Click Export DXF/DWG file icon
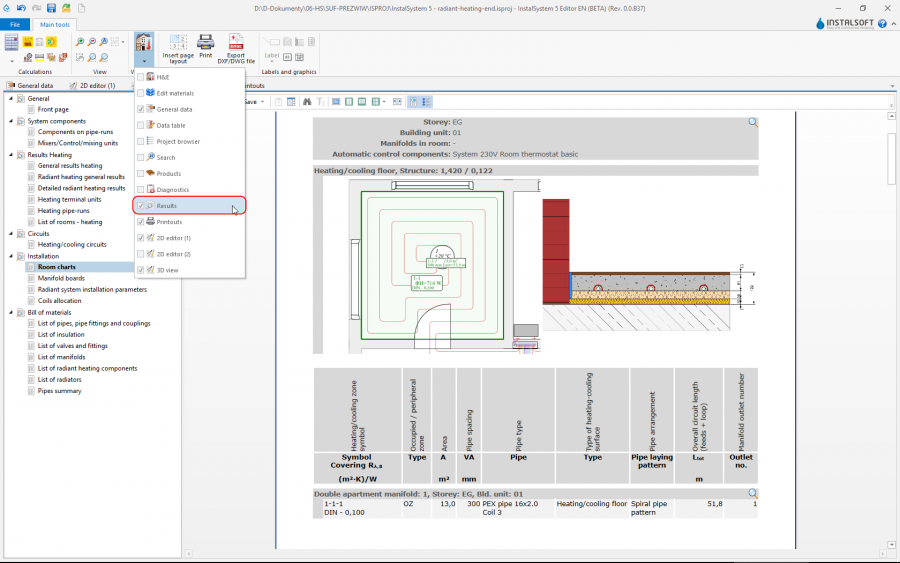This screenshot has width=900, height=563. point(236,42)
